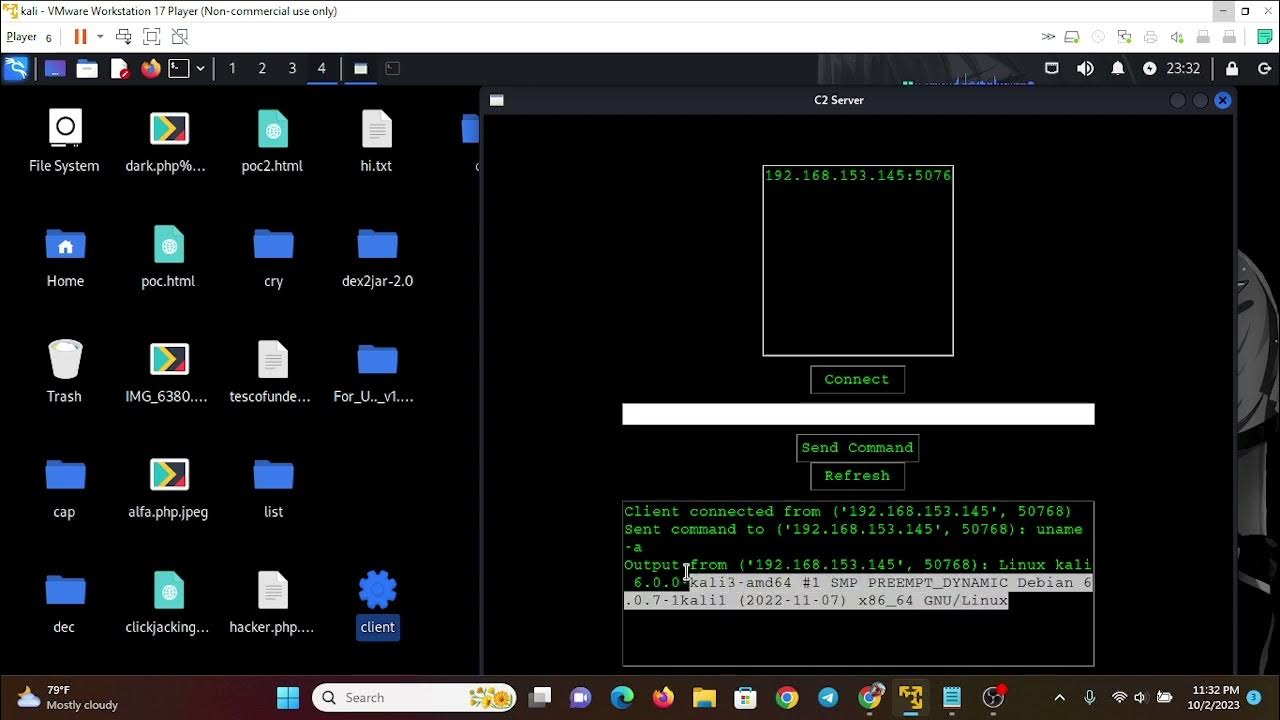Image resolution: width=1280 pixels, height=720 pixels.
Task: Select the File System desktop icon
Action: [64, 141]
